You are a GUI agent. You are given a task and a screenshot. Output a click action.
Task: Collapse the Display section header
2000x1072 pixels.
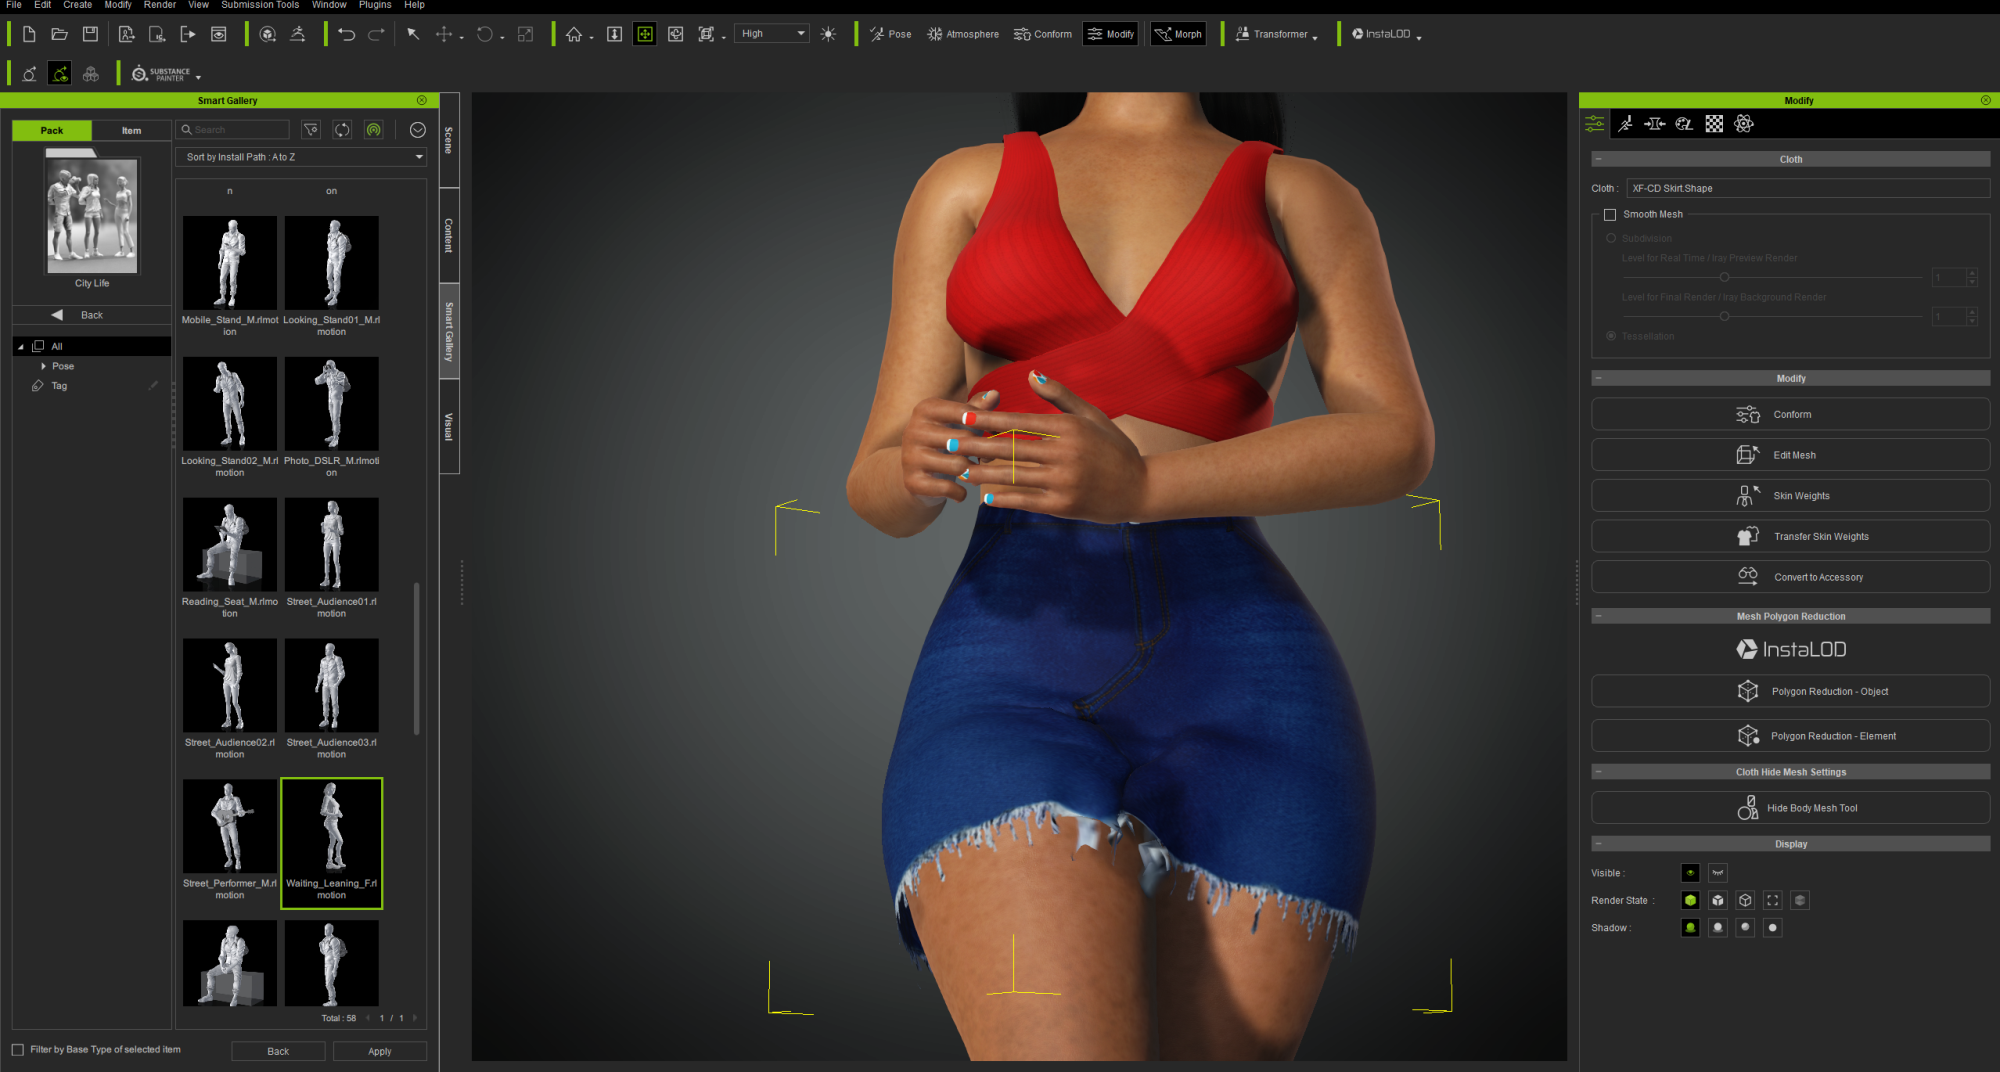click(x=1790, y=844)
